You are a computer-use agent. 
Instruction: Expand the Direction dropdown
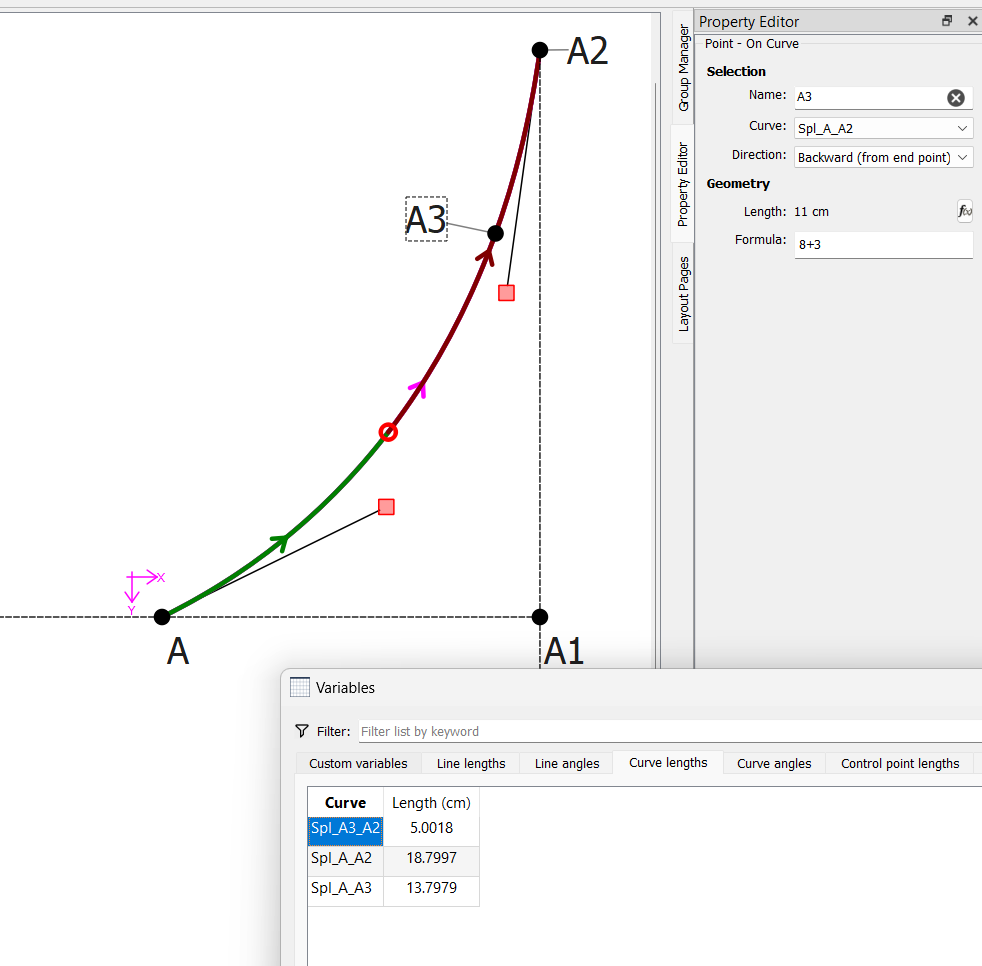pos(883,157)
